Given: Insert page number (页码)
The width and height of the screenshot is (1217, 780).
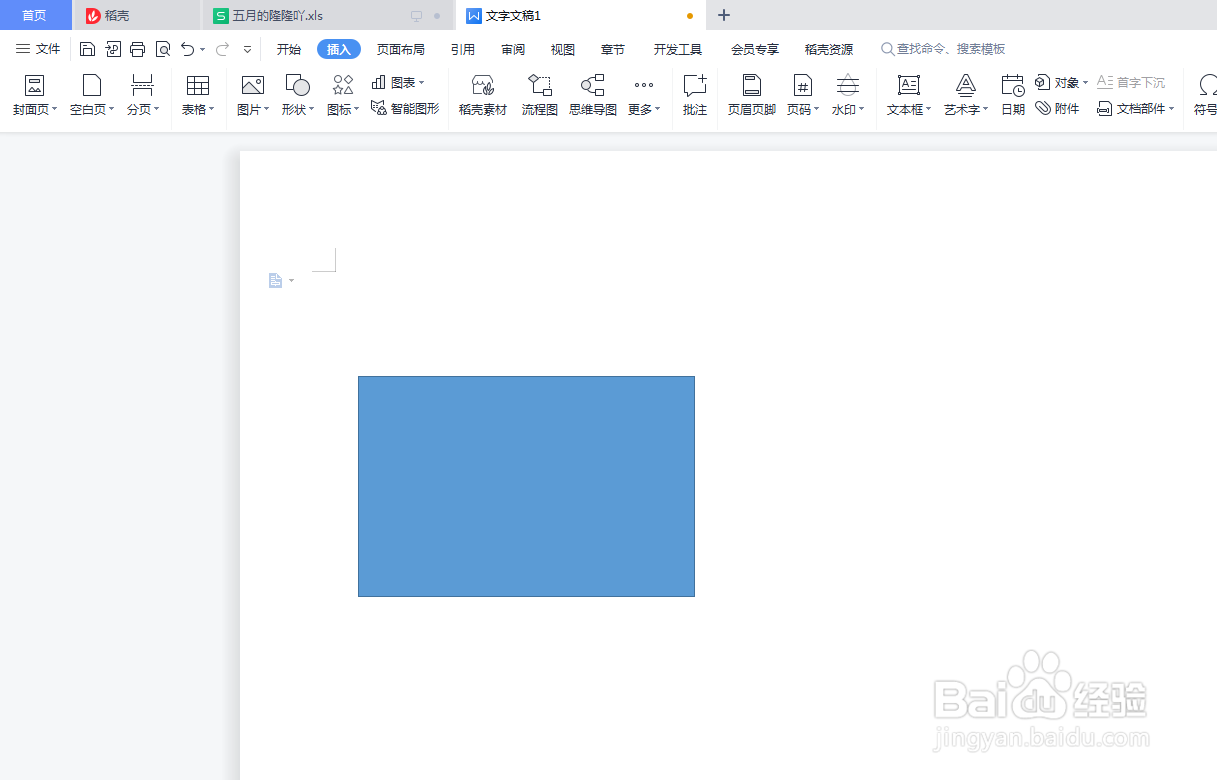Looking at the screenshot, I should point(803,95).
